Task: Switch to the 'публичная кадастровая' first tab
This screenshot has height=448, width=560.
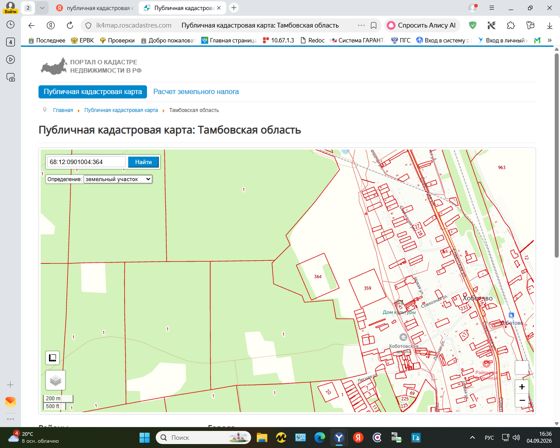Action: pos(95,8)
